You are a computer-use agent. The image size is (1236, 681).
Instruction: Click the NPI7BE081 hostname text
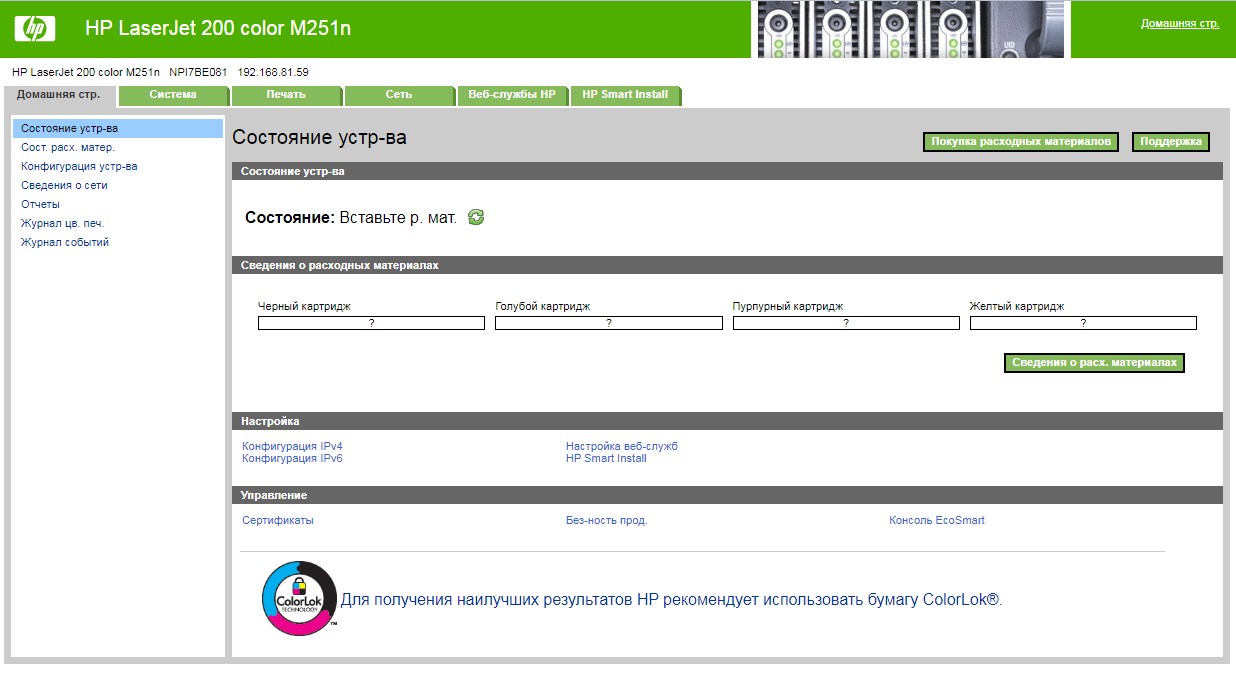(x=198, y=72)
